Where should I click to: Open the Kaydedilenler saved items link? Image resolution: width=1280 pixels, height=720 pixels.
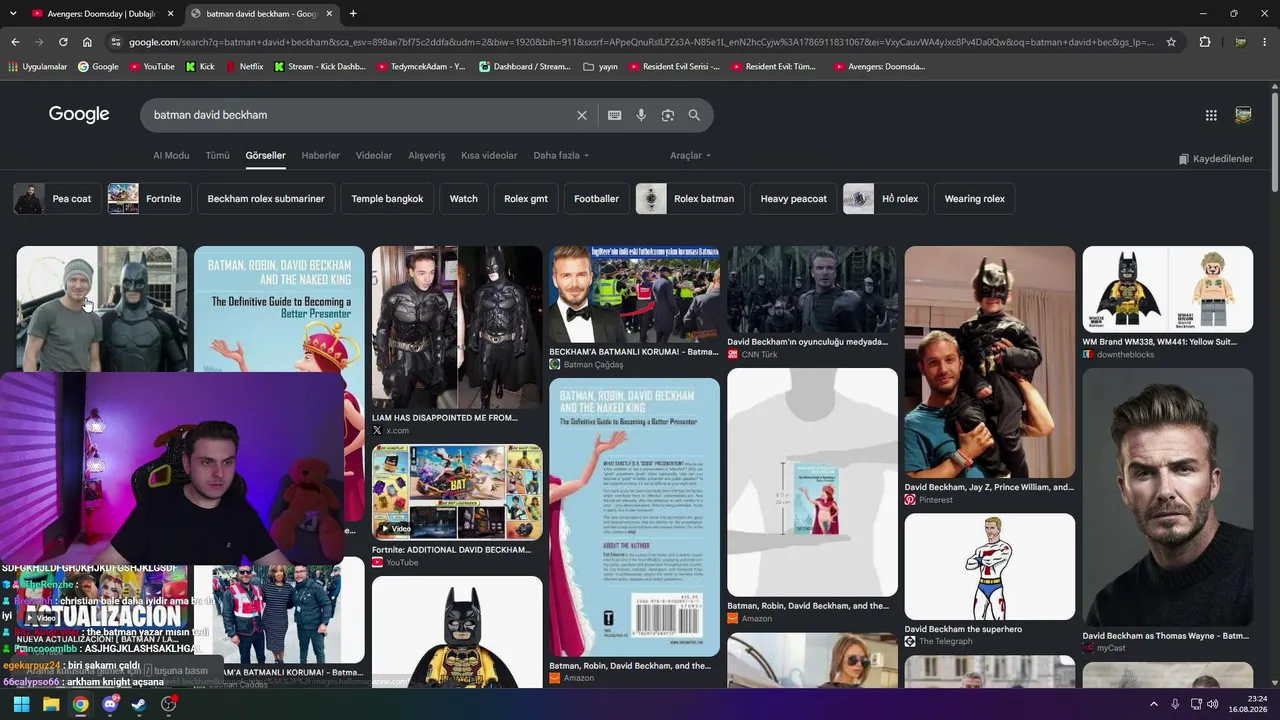point(1215,159)
